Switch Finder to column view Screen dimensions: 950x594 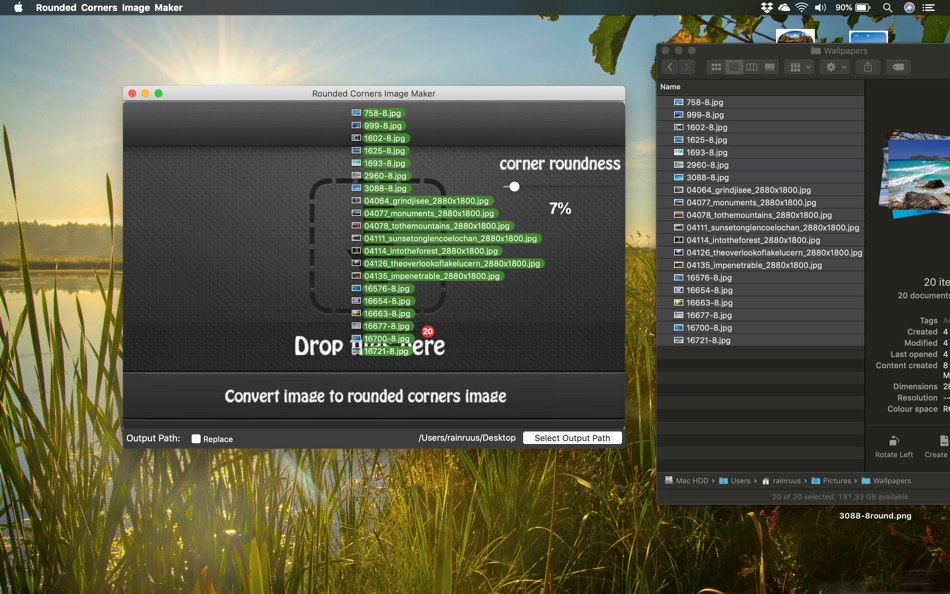click(752, 67)
